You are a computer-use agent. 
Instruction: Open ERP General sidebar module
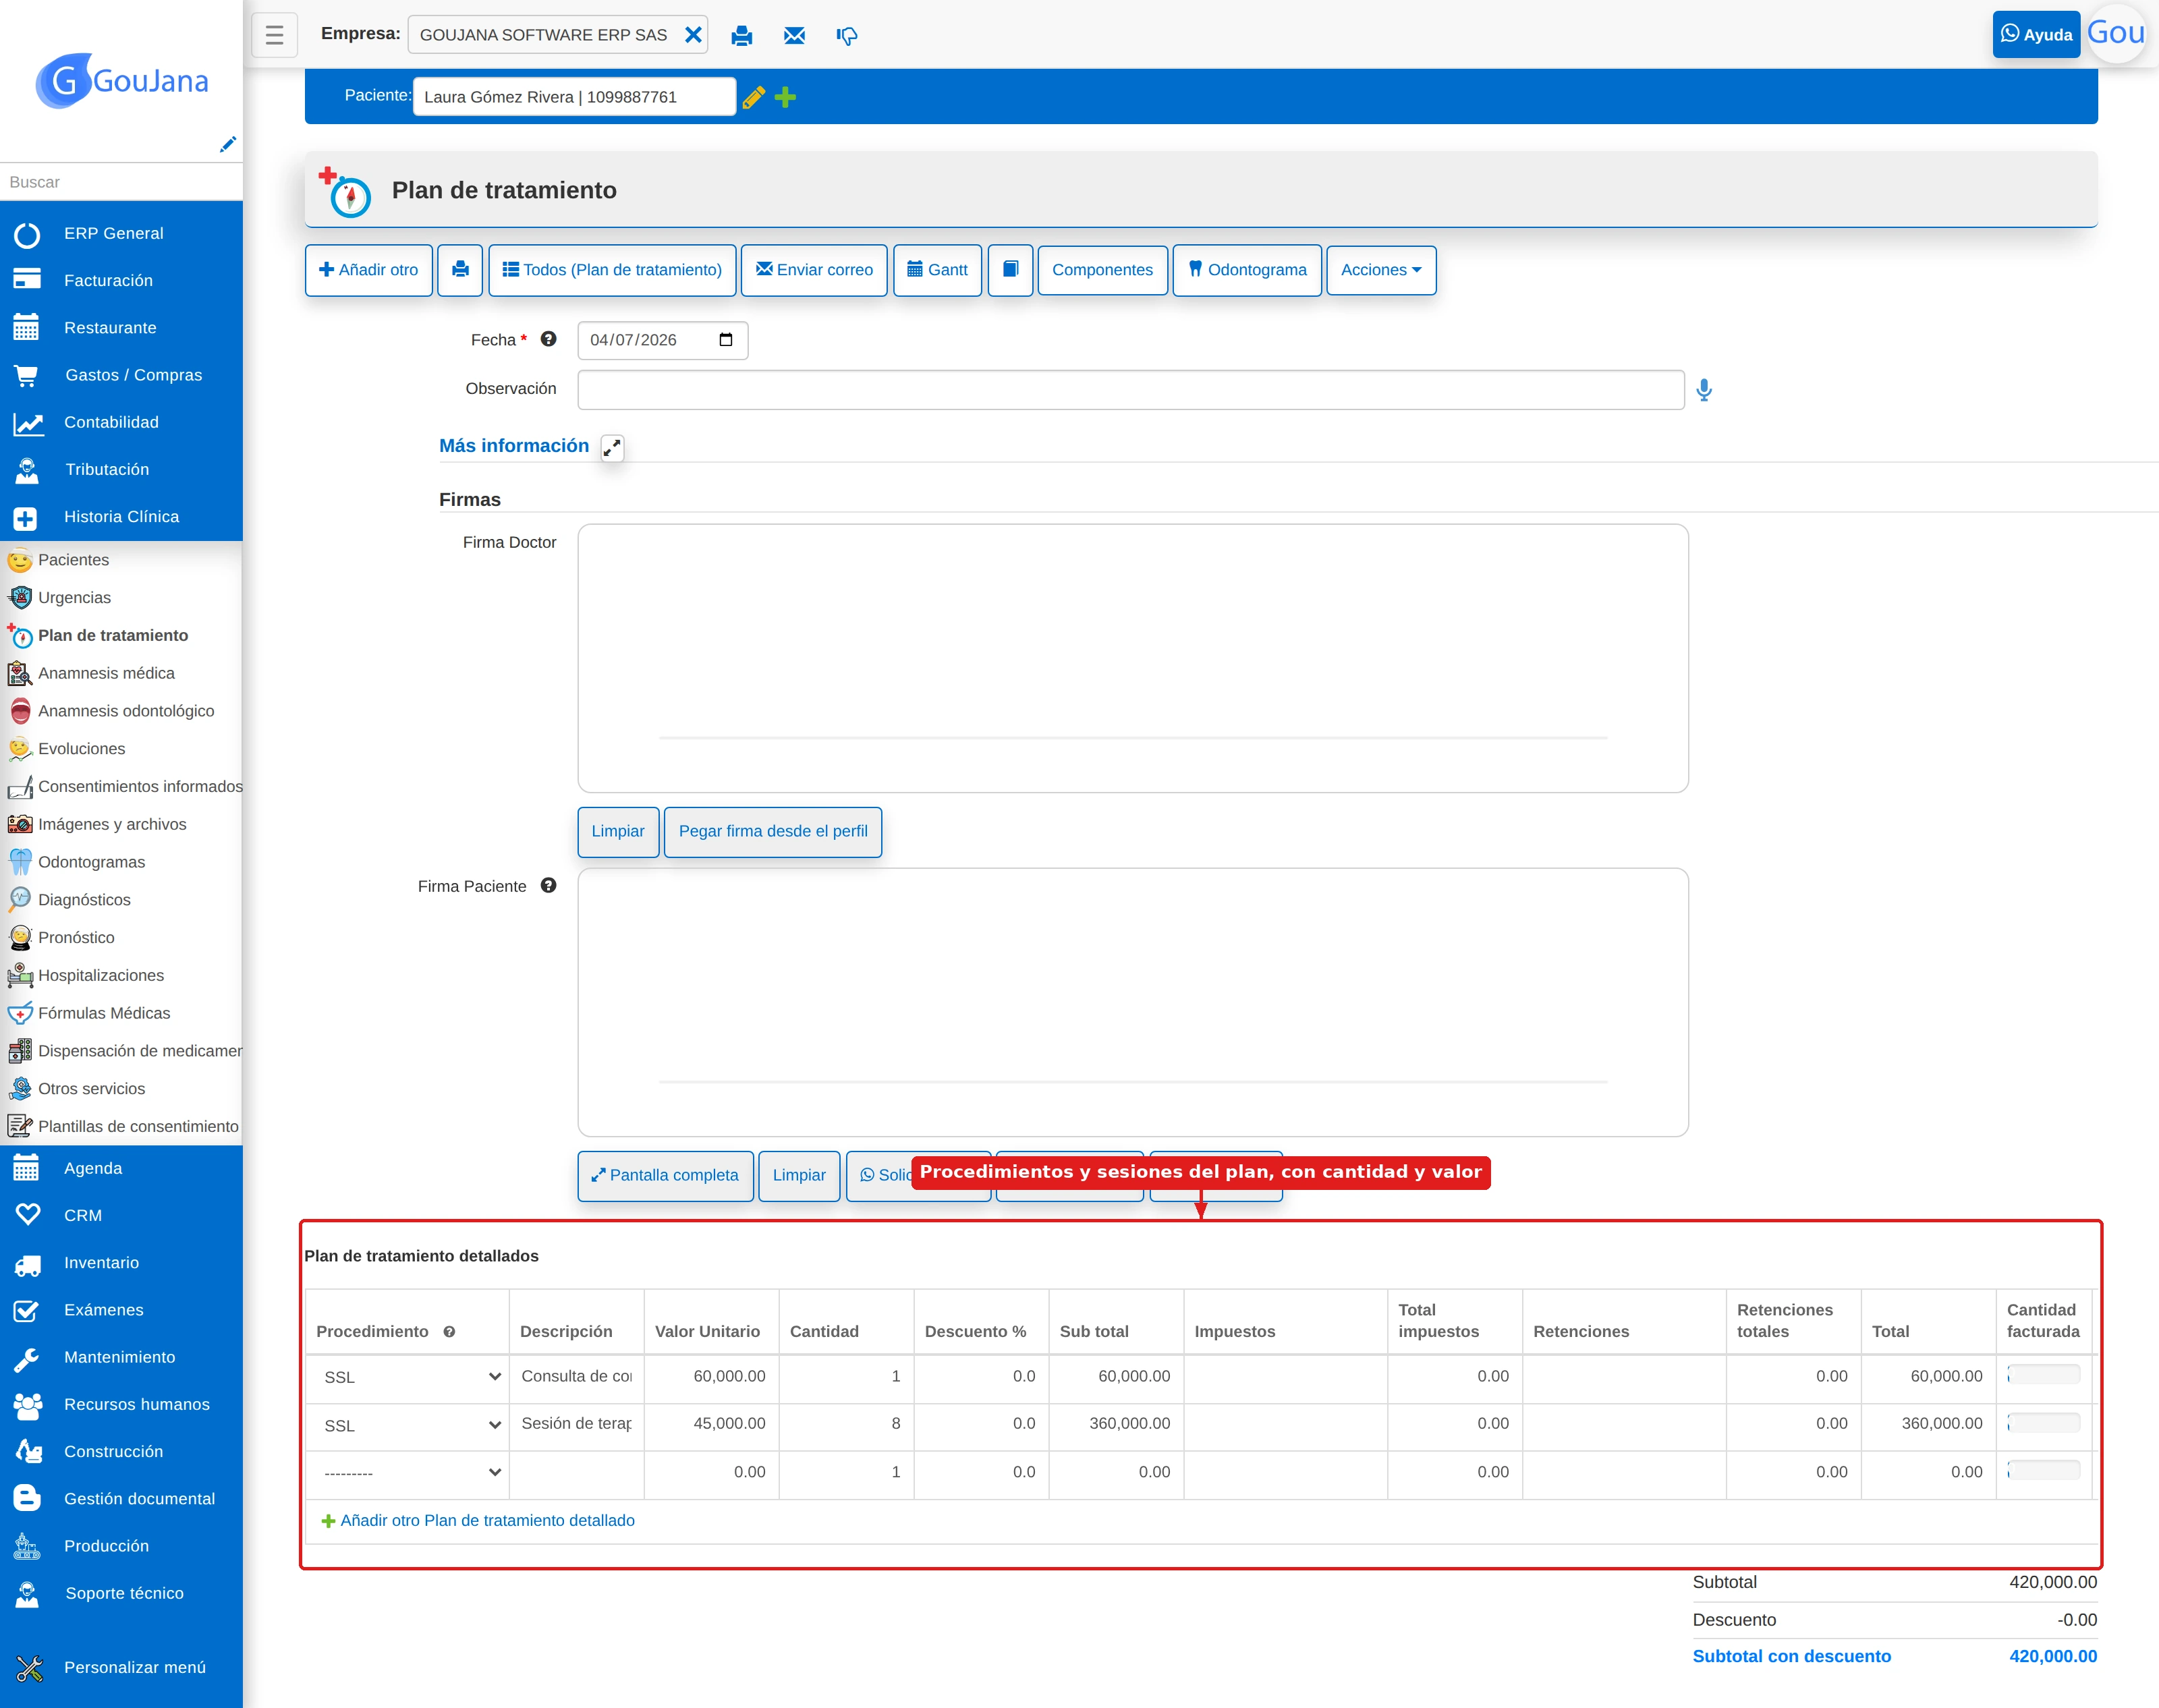pyautogui.click(x=121, y=233)
